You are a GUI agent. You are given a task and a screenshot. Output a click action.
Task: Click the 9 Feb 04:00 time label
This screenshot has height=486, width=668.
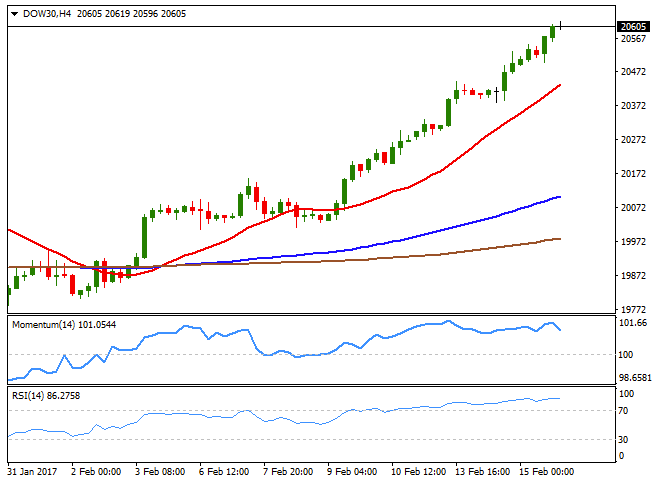(351, 472)
